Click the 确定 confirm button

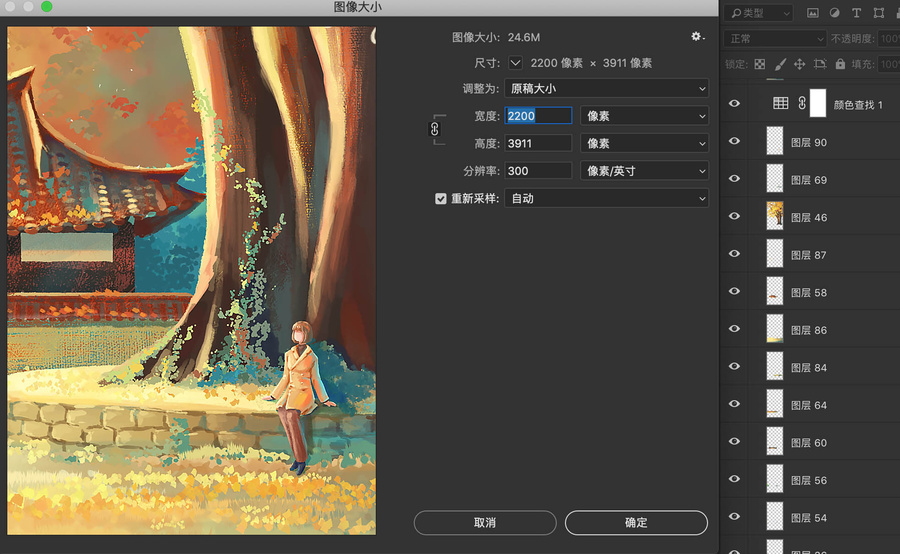point(636,522)
